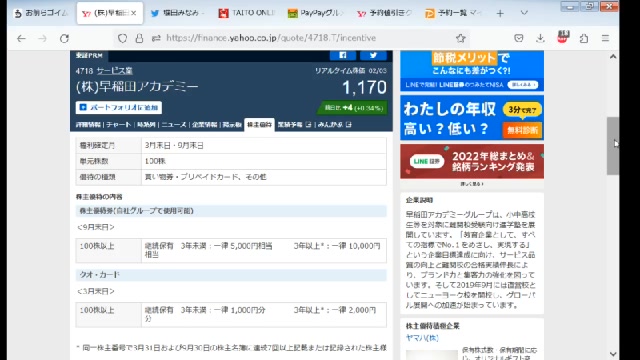Switch to the 予約一覧 tab
The height and width of the screenshot is (360, 640).
pyautogui.click(x=453, y=13)
